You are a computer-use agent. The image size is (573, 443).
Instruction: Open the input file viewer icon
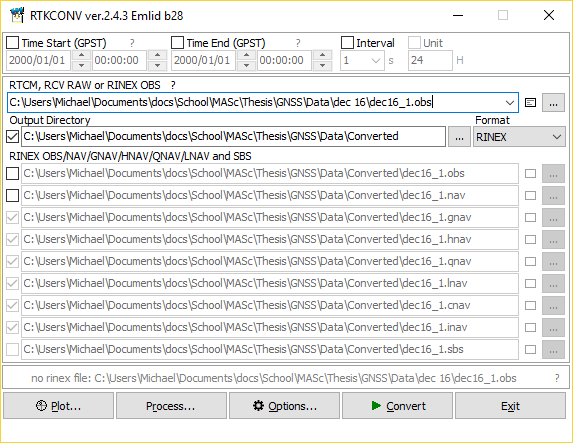click(x=530, y=103)
